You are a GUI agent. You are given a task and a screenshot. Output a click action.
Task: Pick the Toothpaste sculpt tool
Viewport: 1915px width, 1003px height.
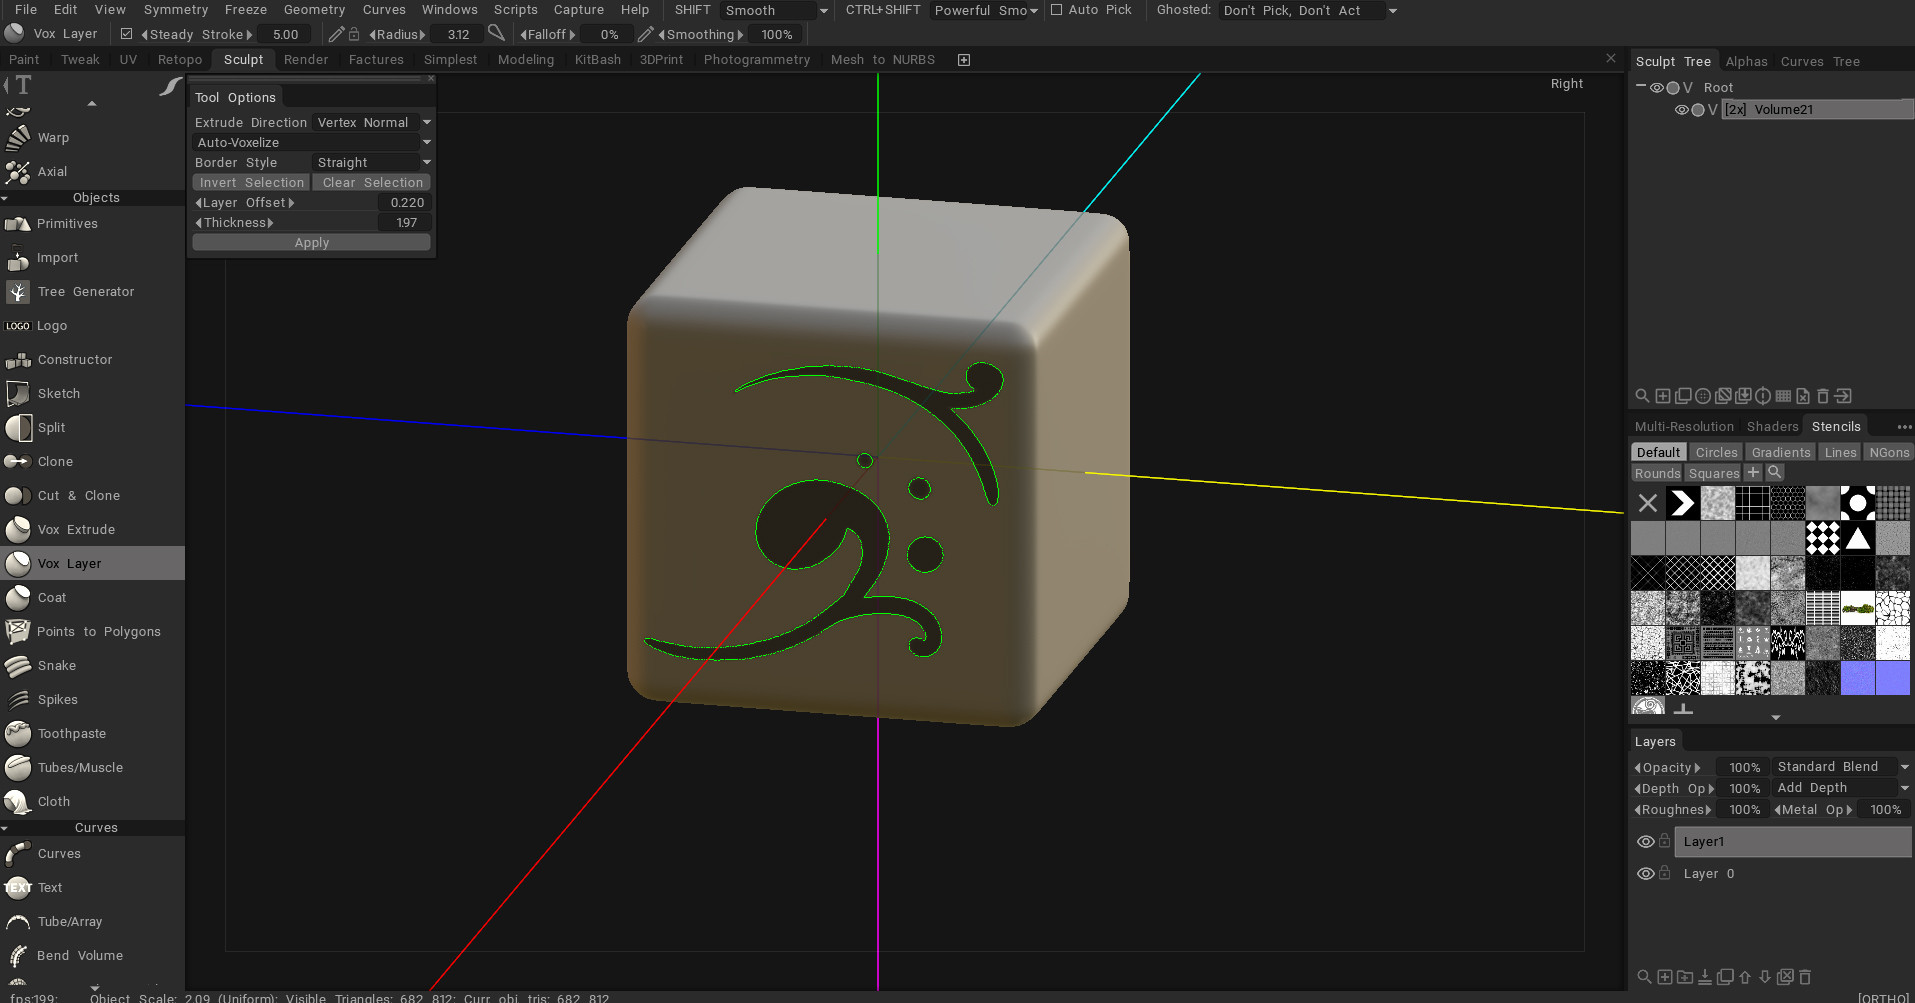point(71,734)
